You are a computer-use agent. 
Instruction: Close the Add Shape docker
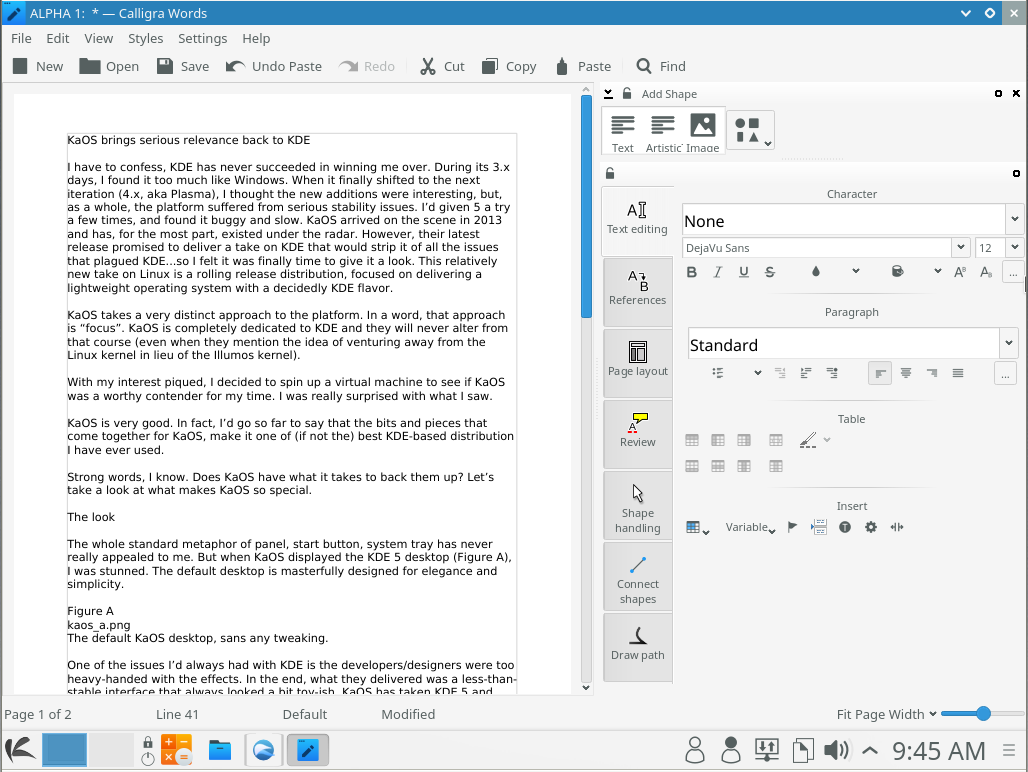(1016, 94)
